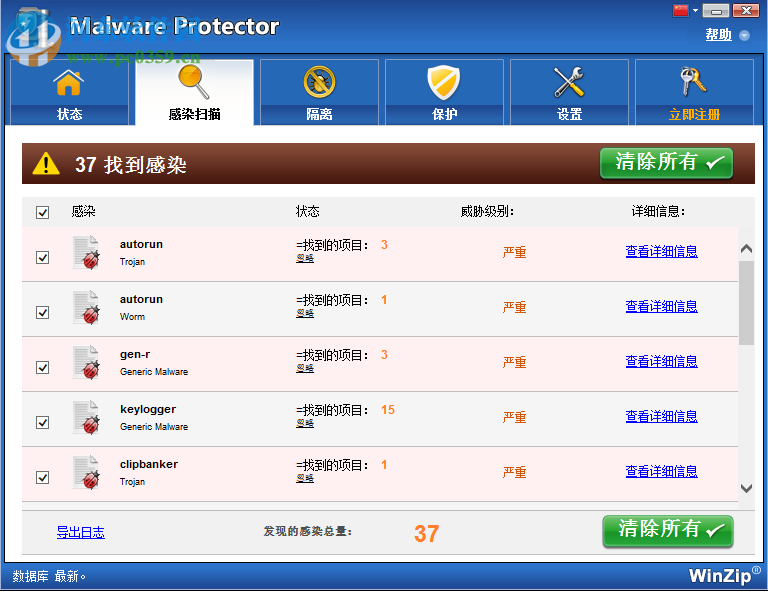Click the yellow shield protection icon
The width and height of the screenshot is (768, 593).
[444, 82]
